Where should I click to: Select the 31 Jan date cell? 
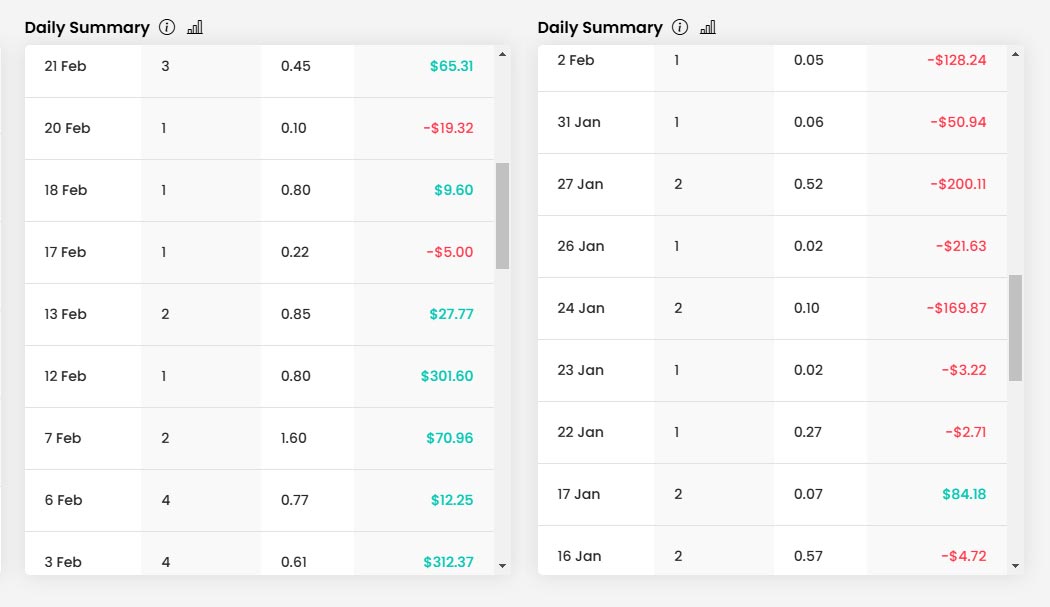pos(579,122)
